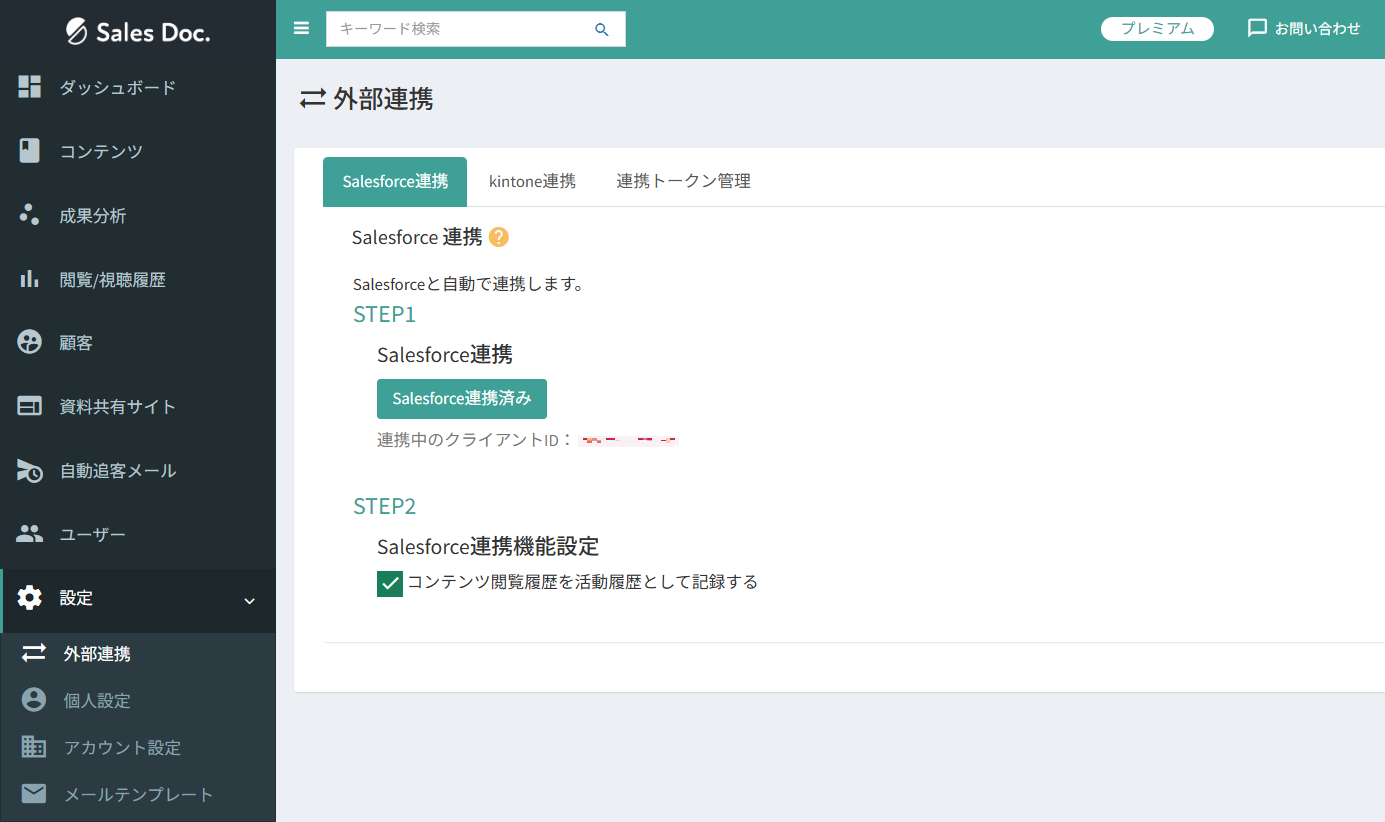Click the contents book icon
Image resolution: width=1385 pixels, height=822 pixels.
pyautogui.click(x=30, y=151)
